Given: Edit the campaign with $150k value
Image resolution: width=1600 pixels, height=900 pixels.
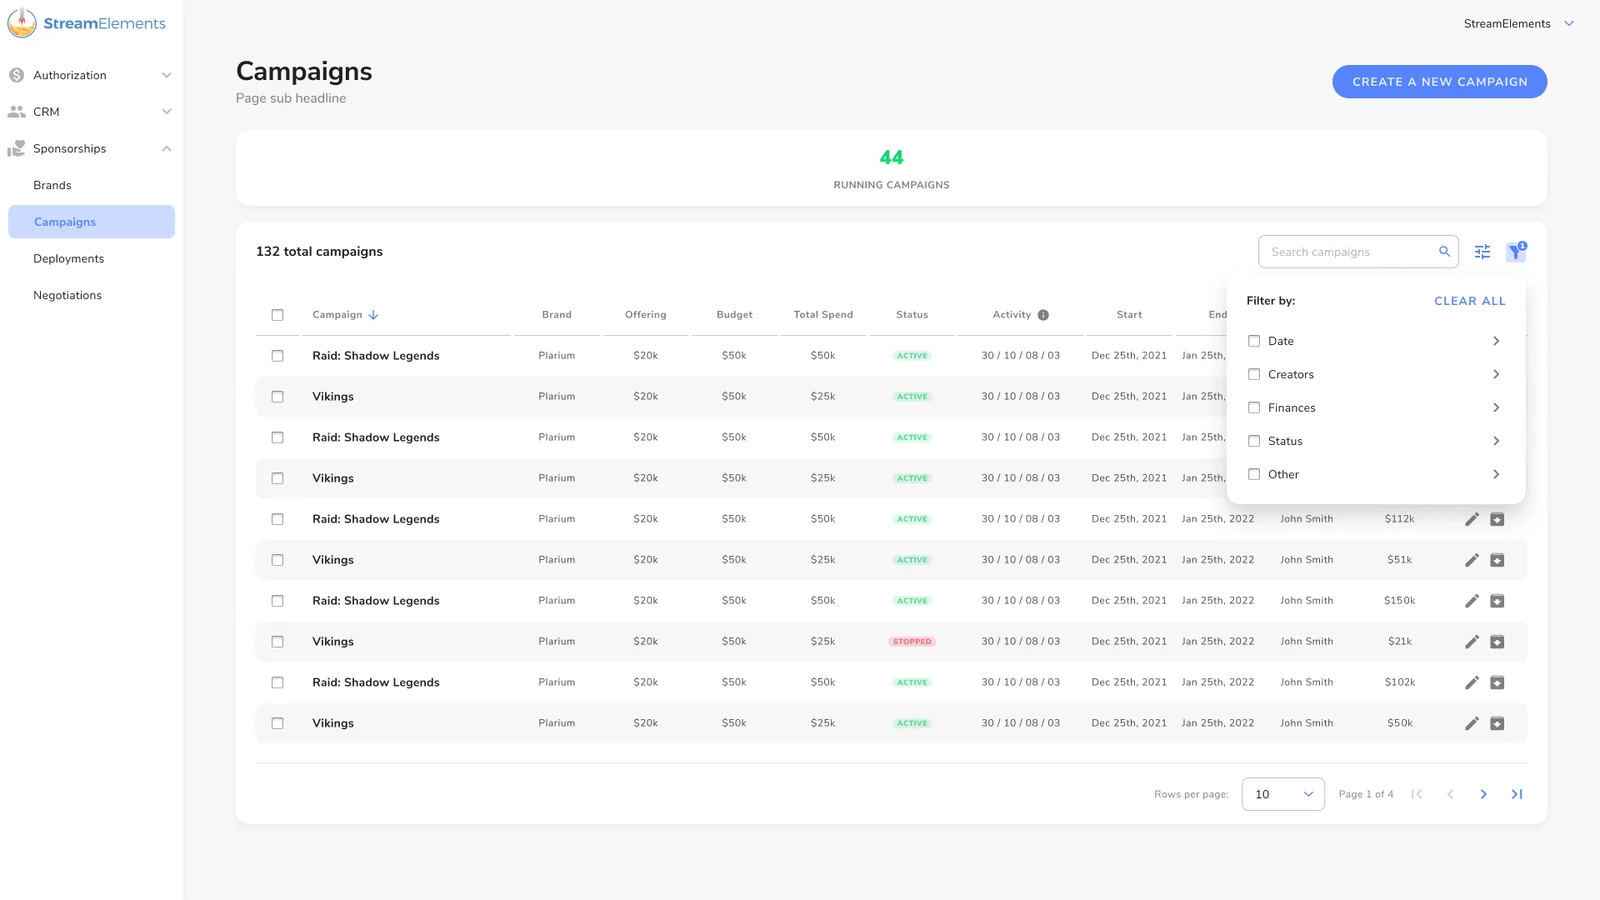Looking at the screenshot, I should 1471,601.
